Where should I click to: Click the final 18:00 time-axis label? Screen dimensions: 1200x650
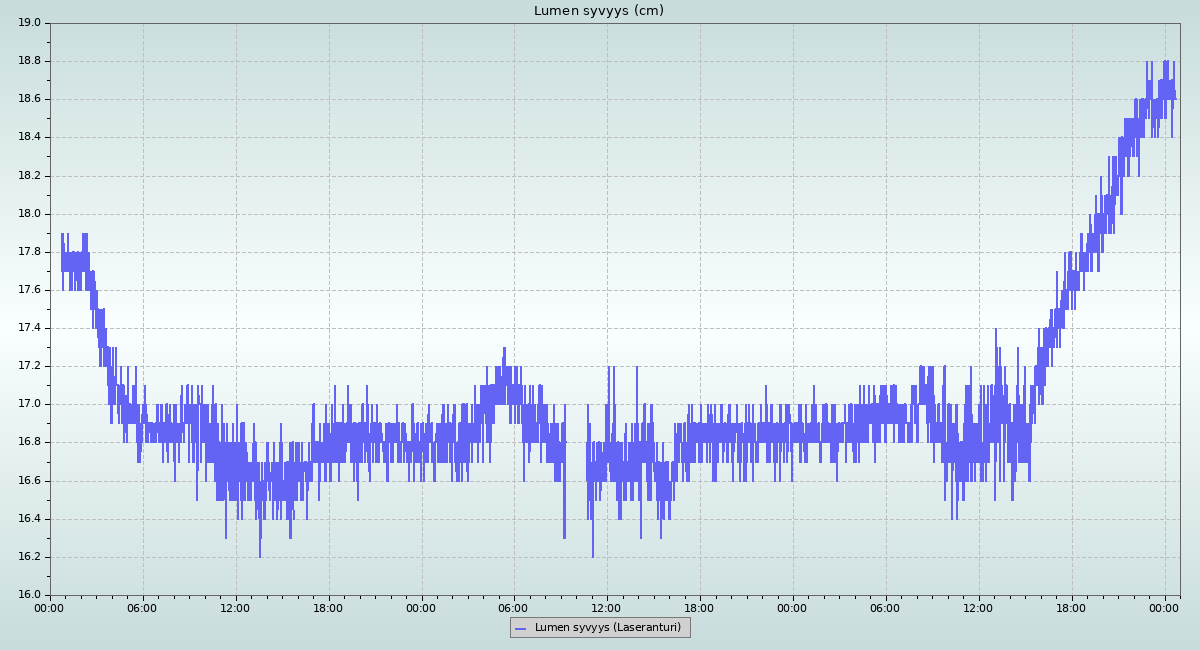(1072, 607)
